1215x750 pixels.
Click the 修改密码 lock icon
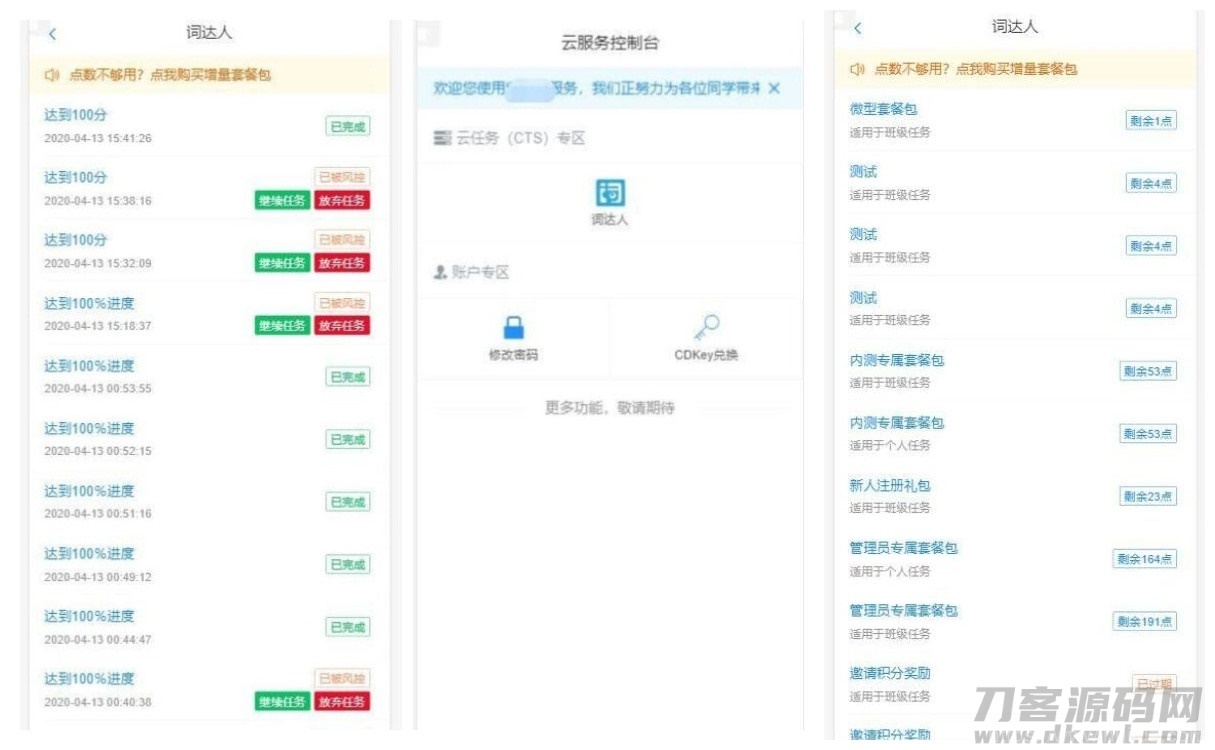pyautogui.click(x=513, y=327)
